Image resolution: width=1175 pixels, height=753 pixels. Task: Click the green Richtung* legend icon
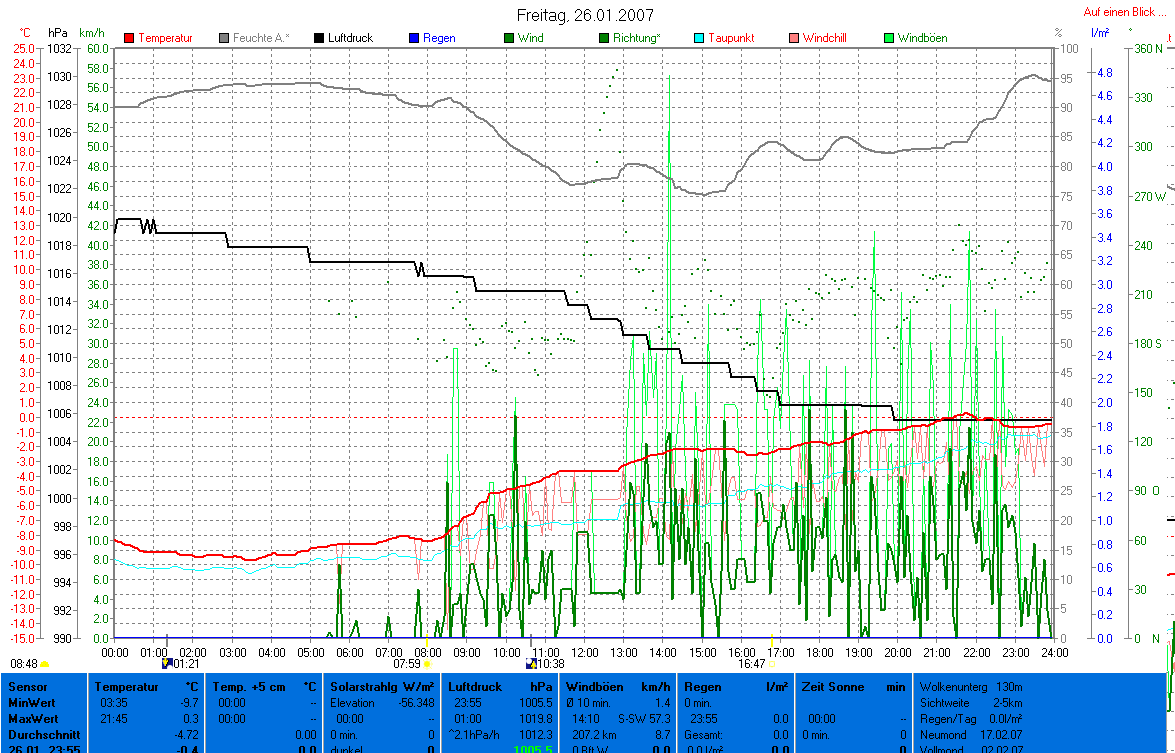[x=604, y=38]
